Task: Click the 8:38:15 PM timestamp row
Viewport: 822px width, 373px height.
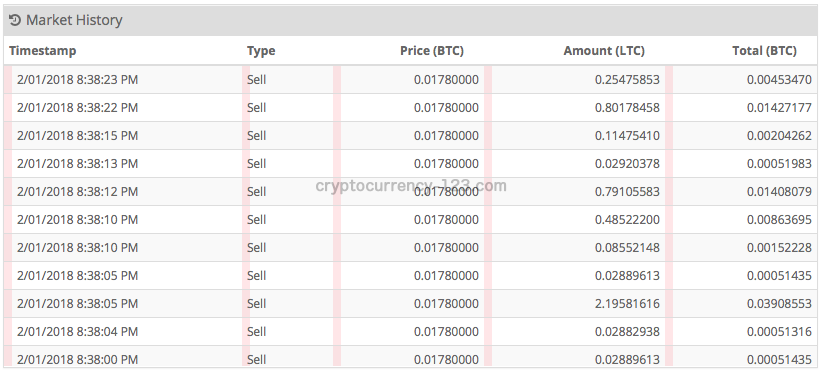Action: (410, 136)
